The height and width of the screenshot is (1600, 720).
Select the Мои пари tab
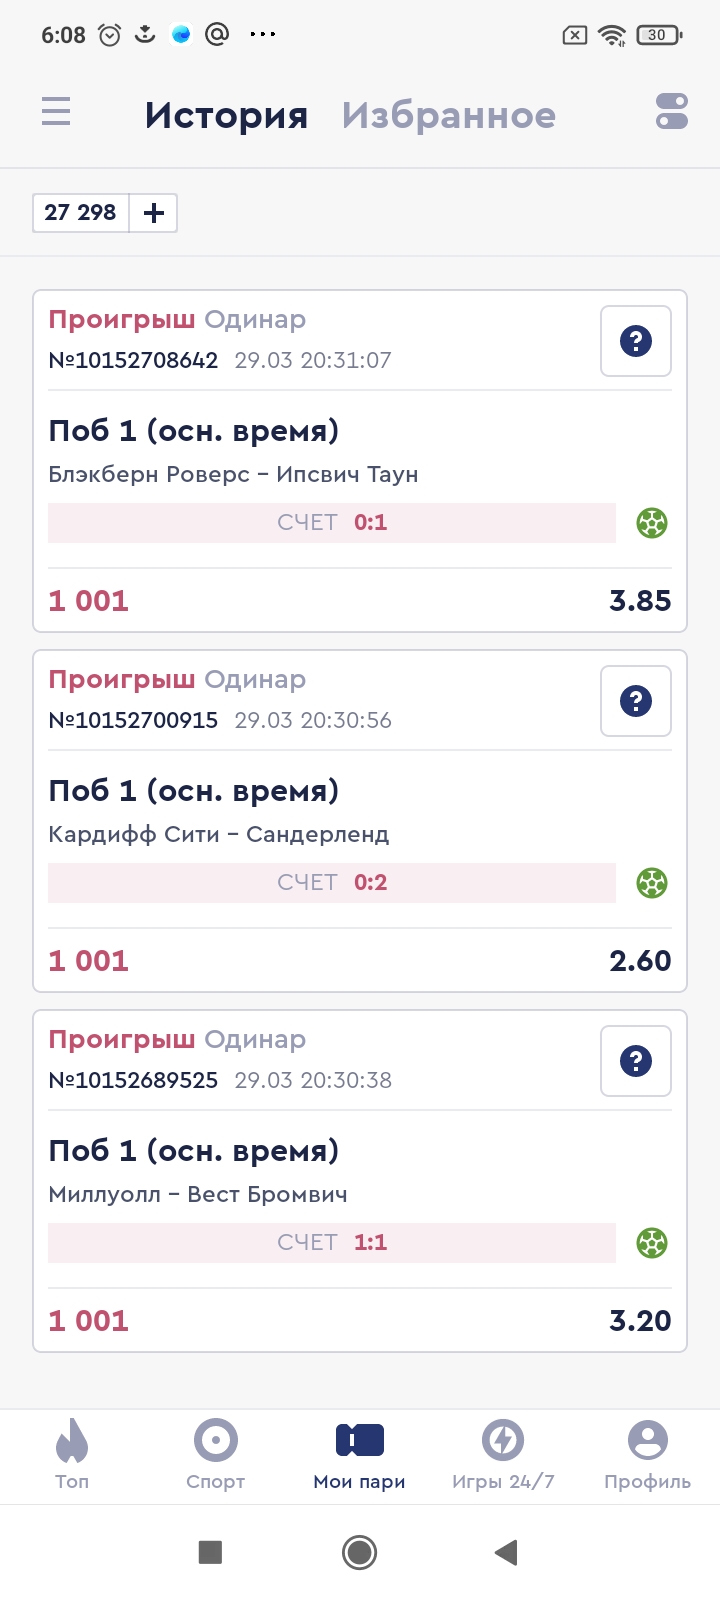tap(360, 1454)
